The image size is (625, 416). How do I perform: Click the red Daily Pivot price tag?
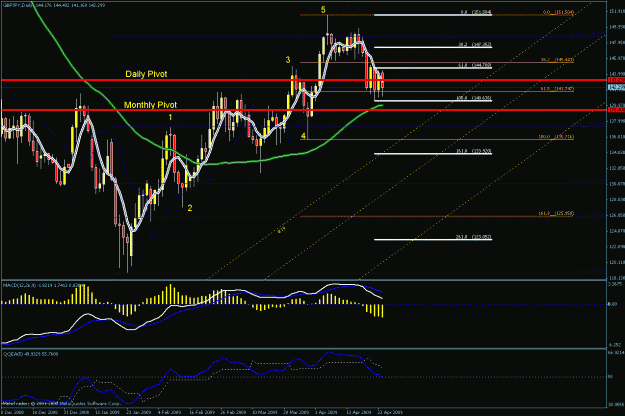click(x=616, y=80)
